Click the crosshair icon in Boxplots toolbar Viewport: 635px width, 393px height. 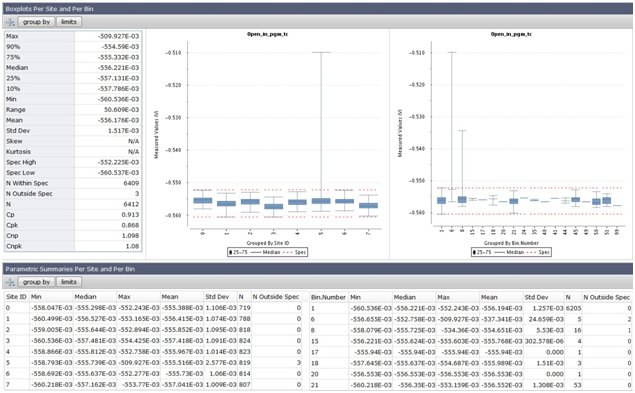pyautogui.click(x=11, y=22)
